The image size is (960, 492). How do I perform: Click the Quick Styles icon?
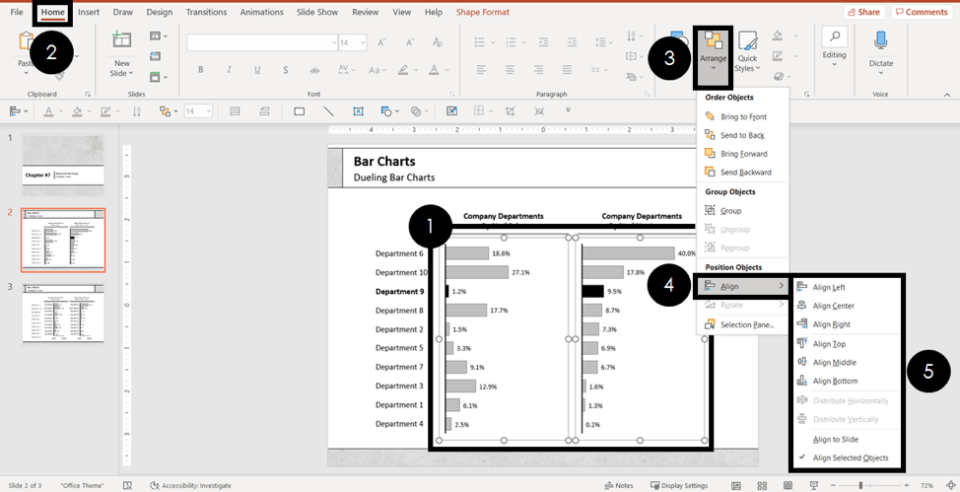click(x=747, y=42)
